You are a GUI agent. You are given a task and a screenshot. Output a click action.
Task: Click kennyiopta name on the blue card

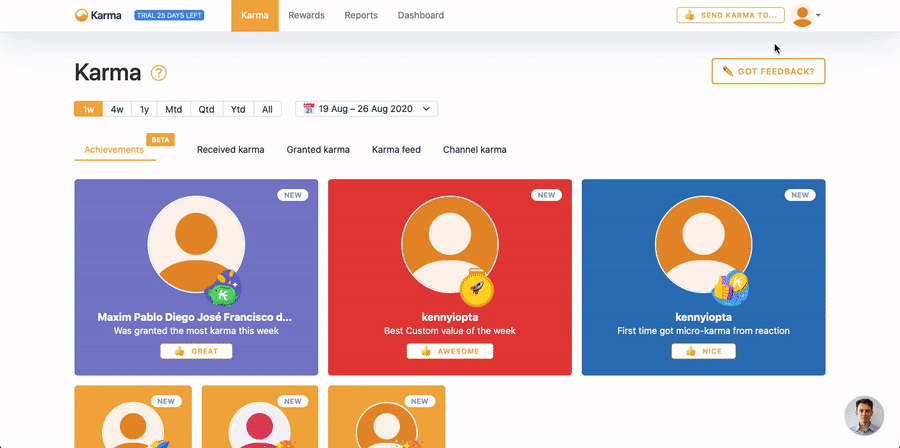[704, 317]
